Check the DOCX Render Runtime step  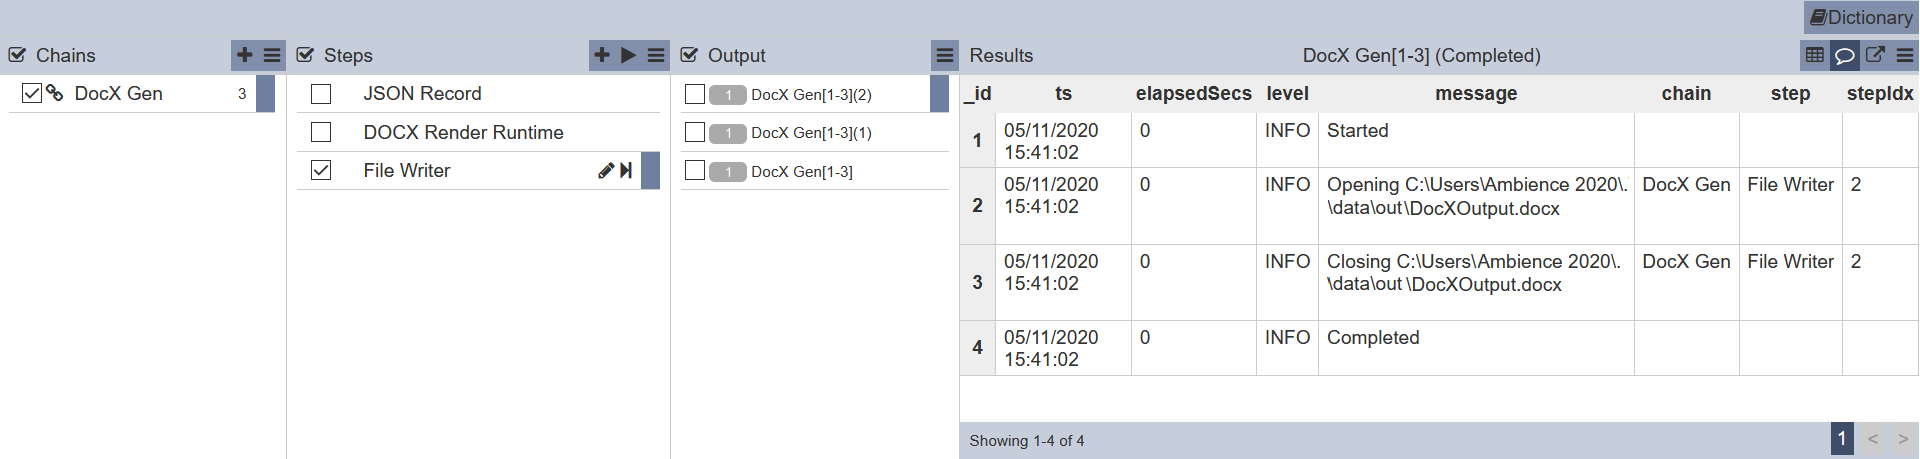[x=321, y=132]
